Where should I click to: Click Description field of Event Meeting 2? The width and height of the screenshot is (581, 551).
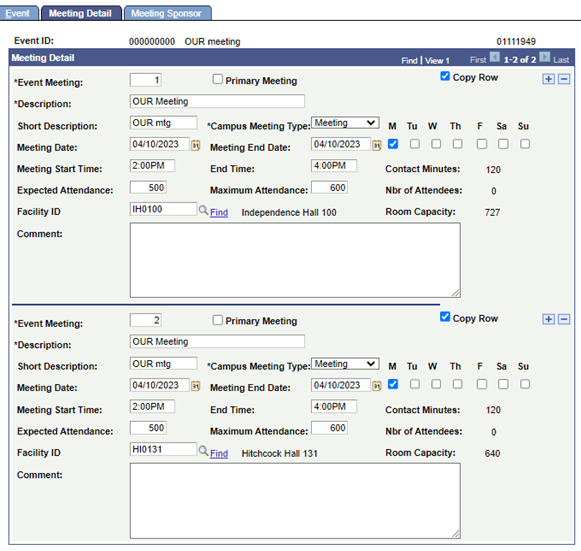(217, 341)
